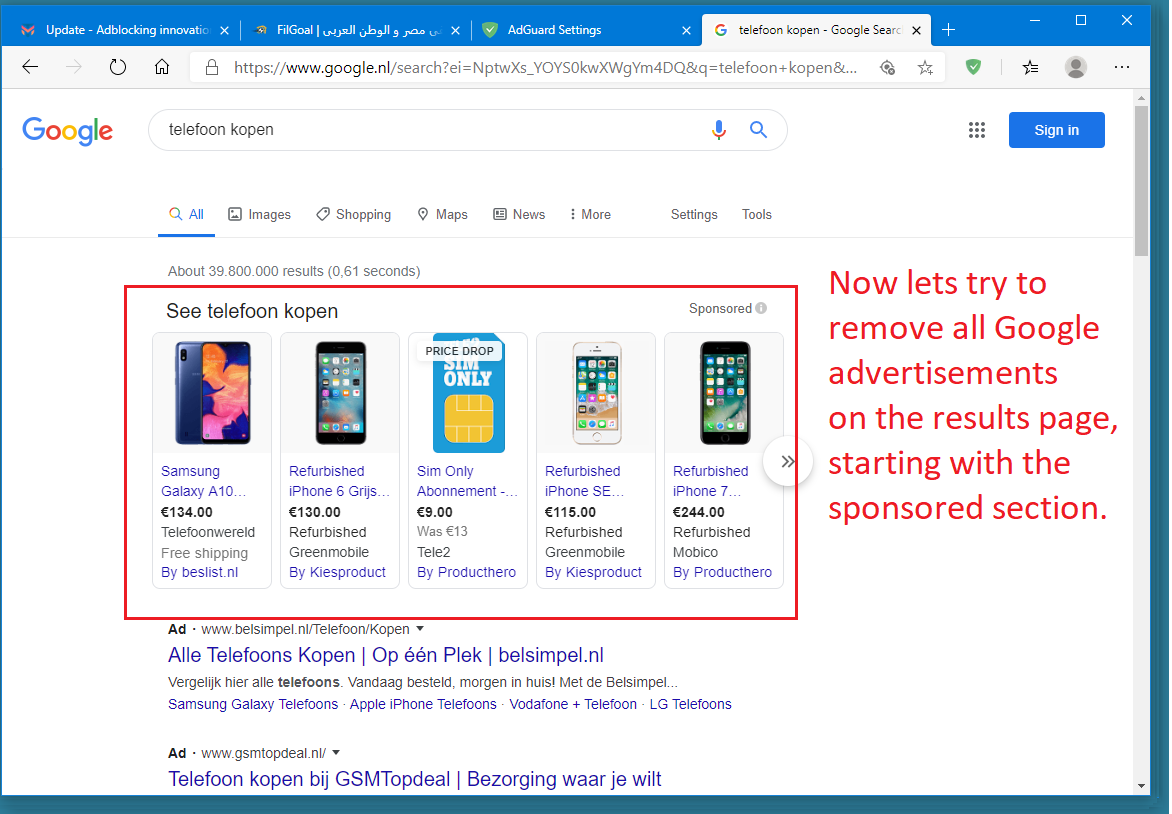
Task: Refresh the page
Action: point(118,67)
